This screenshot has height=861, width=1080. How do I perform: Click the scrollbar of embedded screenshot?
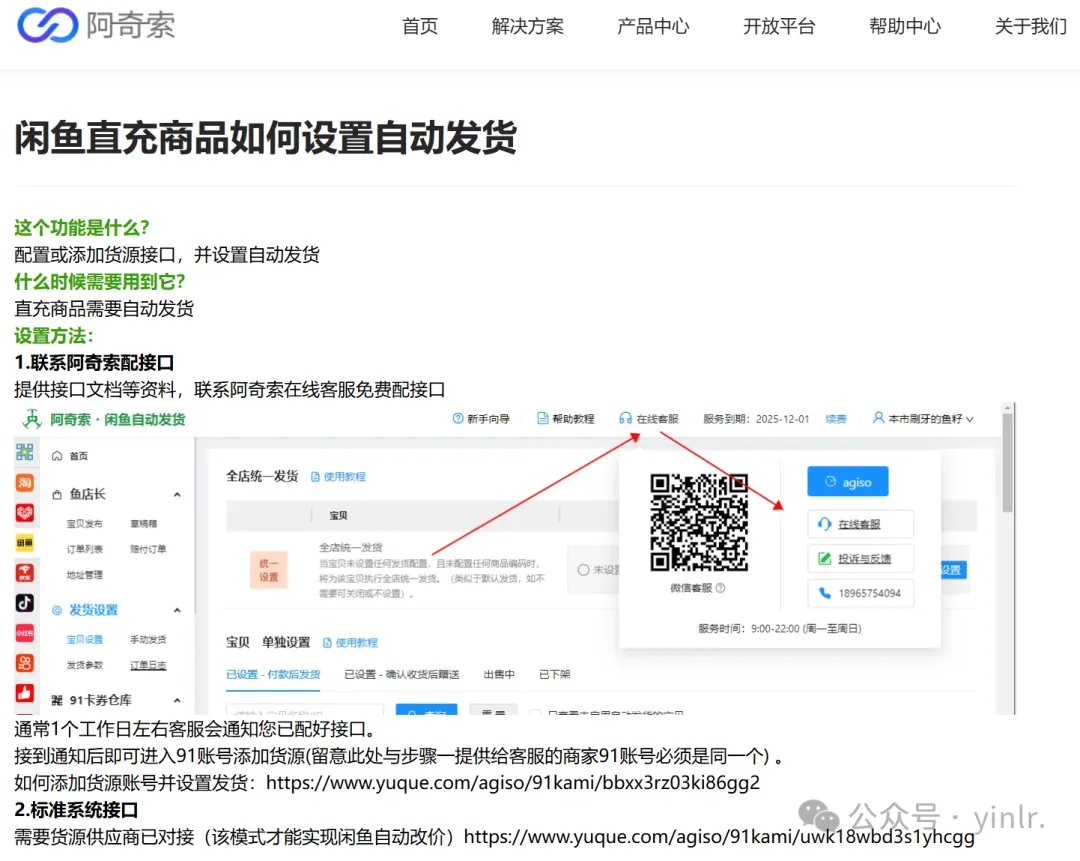click(x=1008, y=463)
